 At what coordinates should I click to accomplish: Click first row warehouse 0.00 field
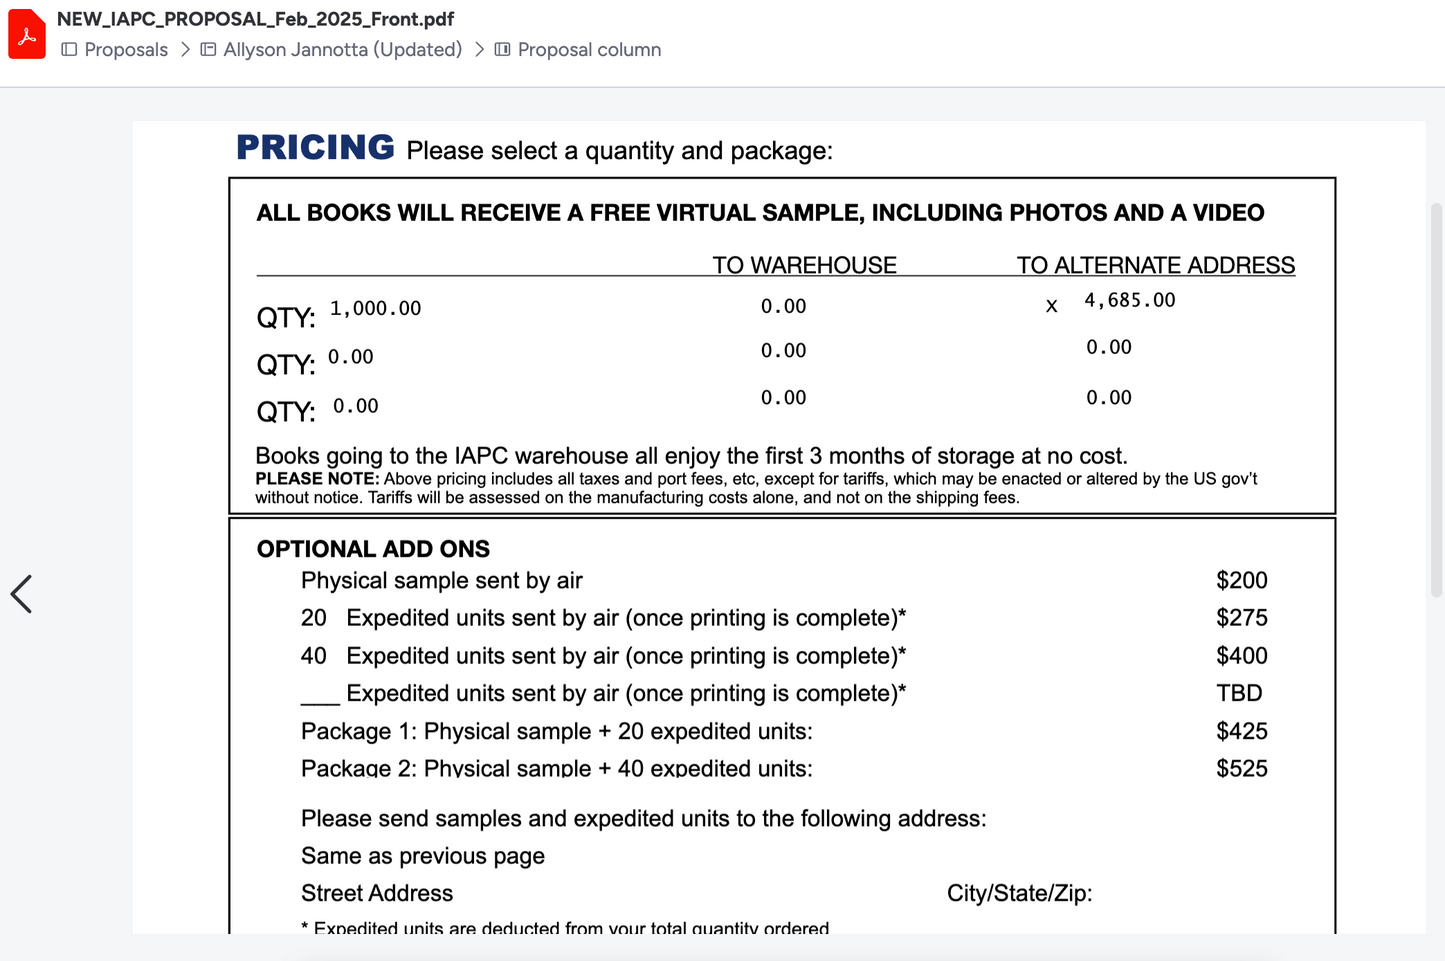click(783, 306)
